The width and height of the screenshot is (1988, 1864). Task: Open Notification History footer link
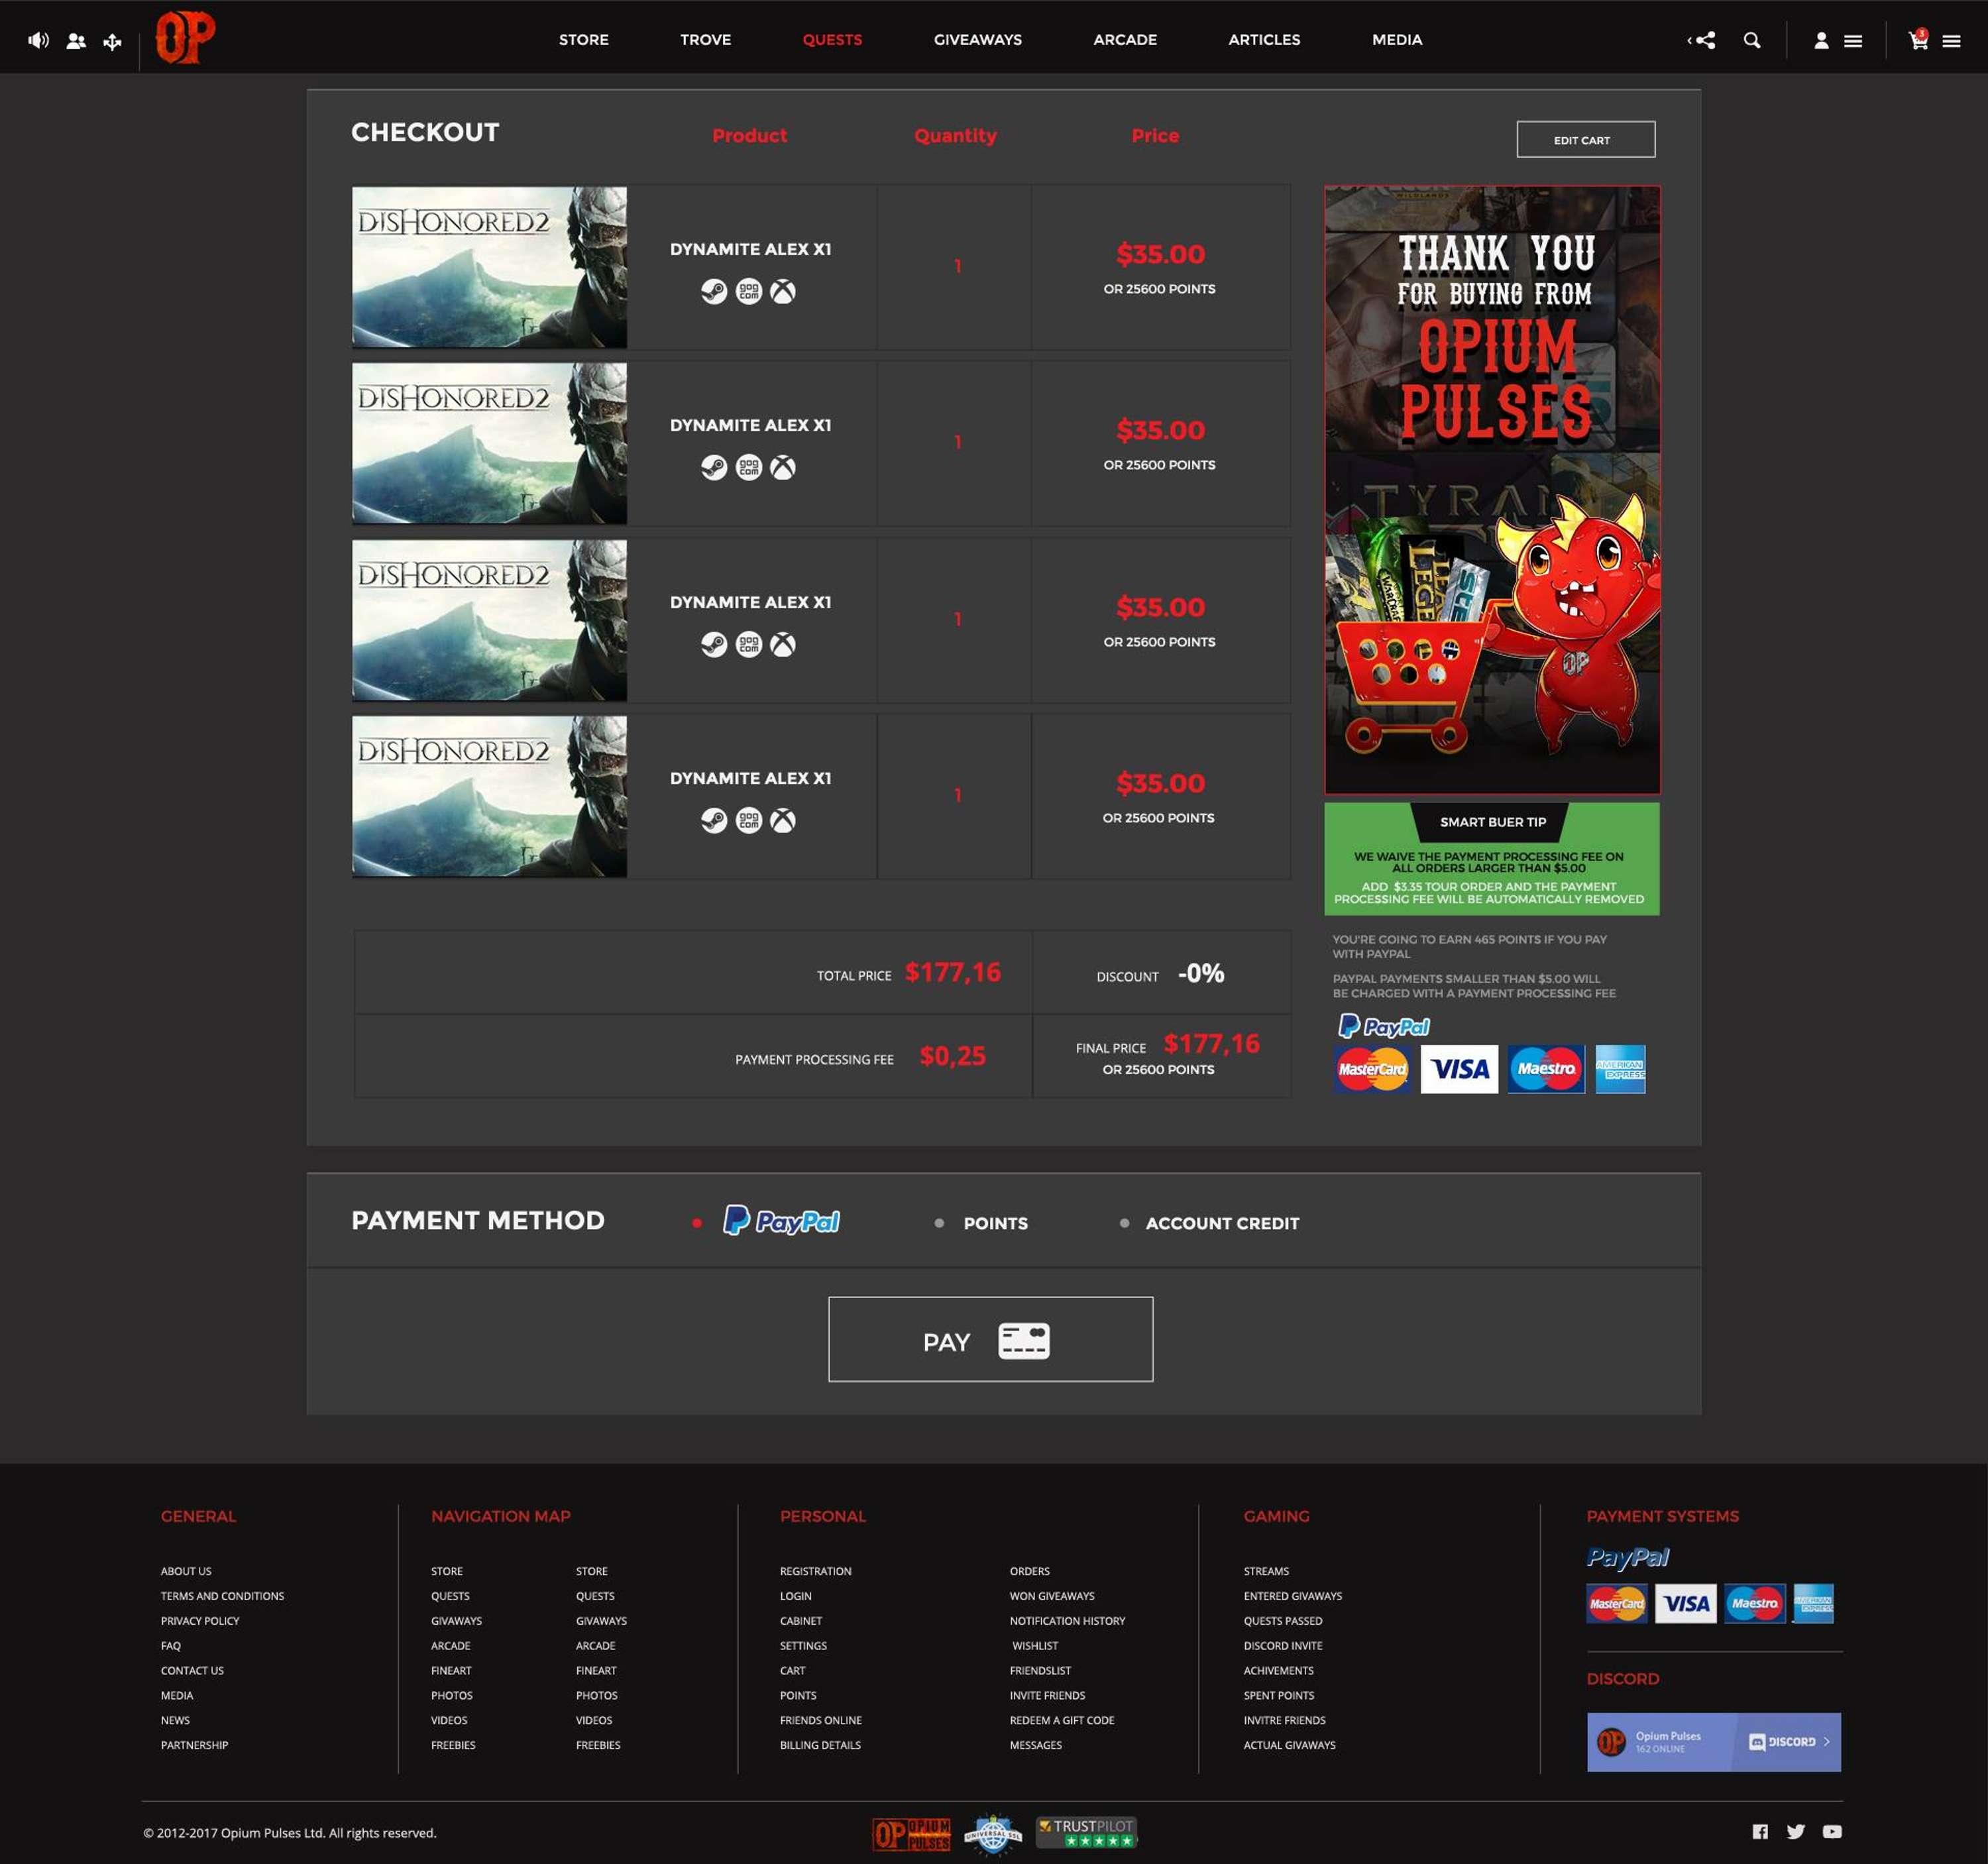coord(1067,1621)
